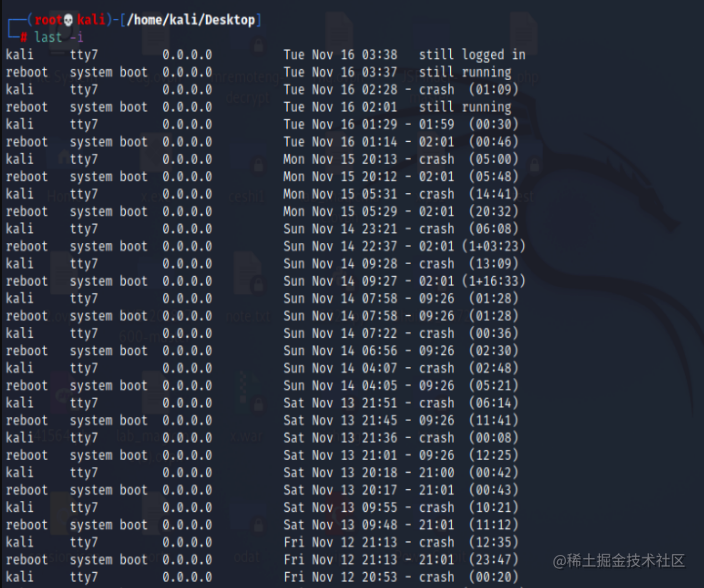The image size is (704, 588).
Task: Click the "Tue Nov 16 02:28" timestamp
Action: (340, 90)
